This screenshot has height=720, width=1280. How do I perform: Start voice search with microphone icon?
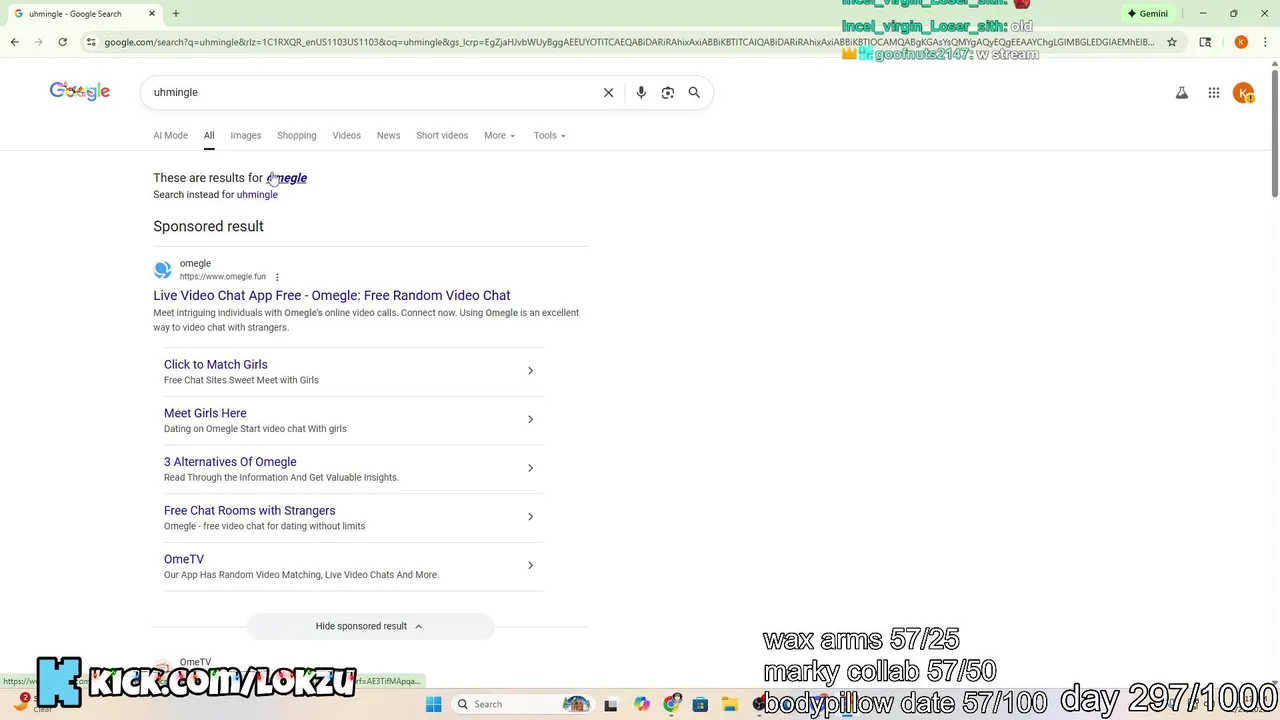[x=641, y=92]
